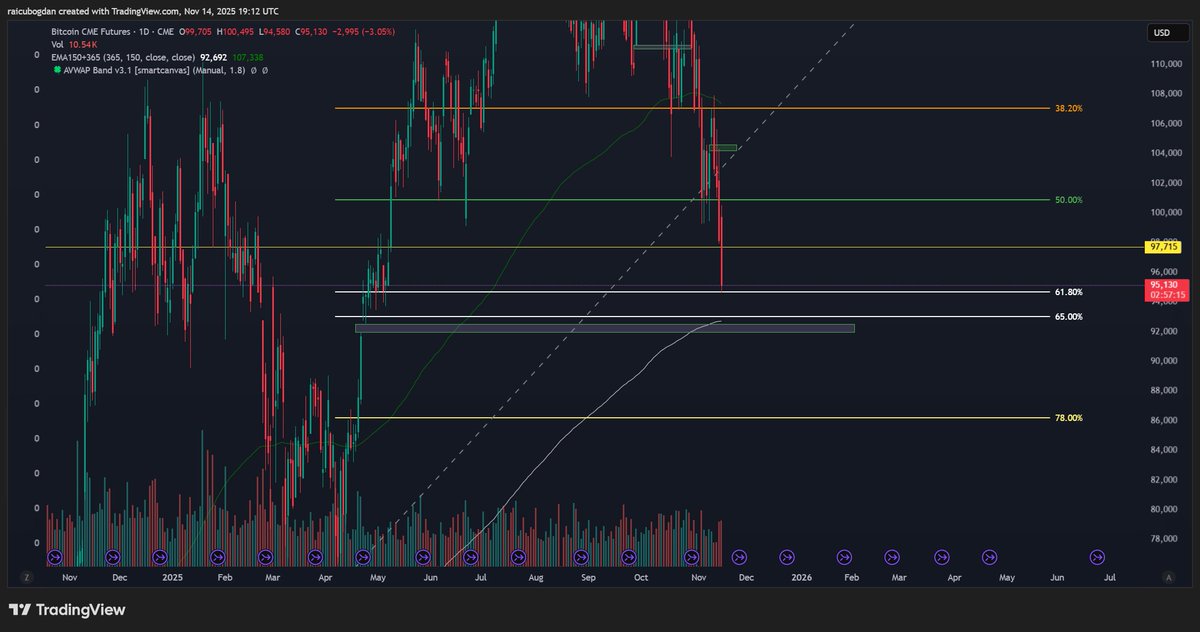The width and height of the screenshot is (1200, 632).
Task: Click the 2026 time axis label
Action: click(x=801, y=577)
